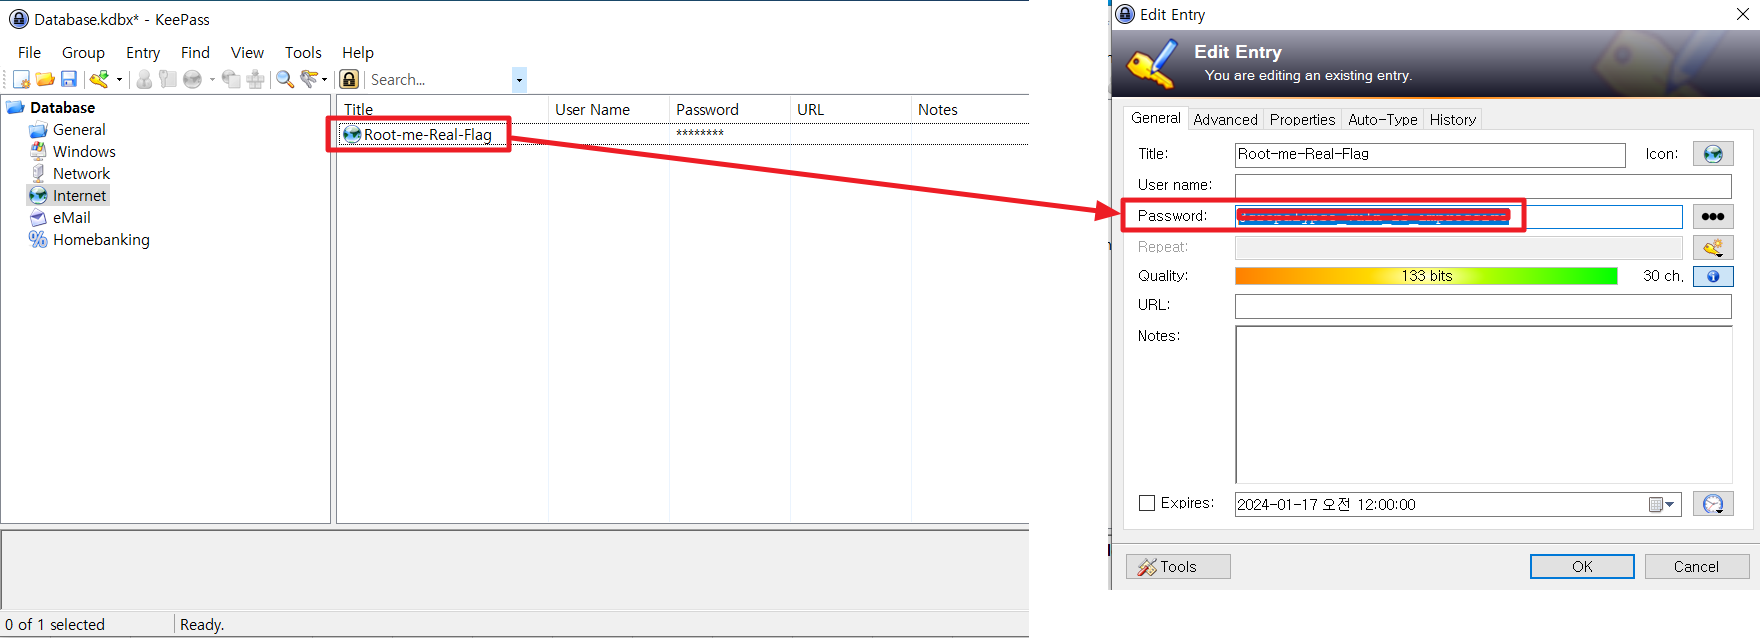Click the Show Entries keys icon
The height and width of the screenshot is (638, 1760).
tap(309, 79)
